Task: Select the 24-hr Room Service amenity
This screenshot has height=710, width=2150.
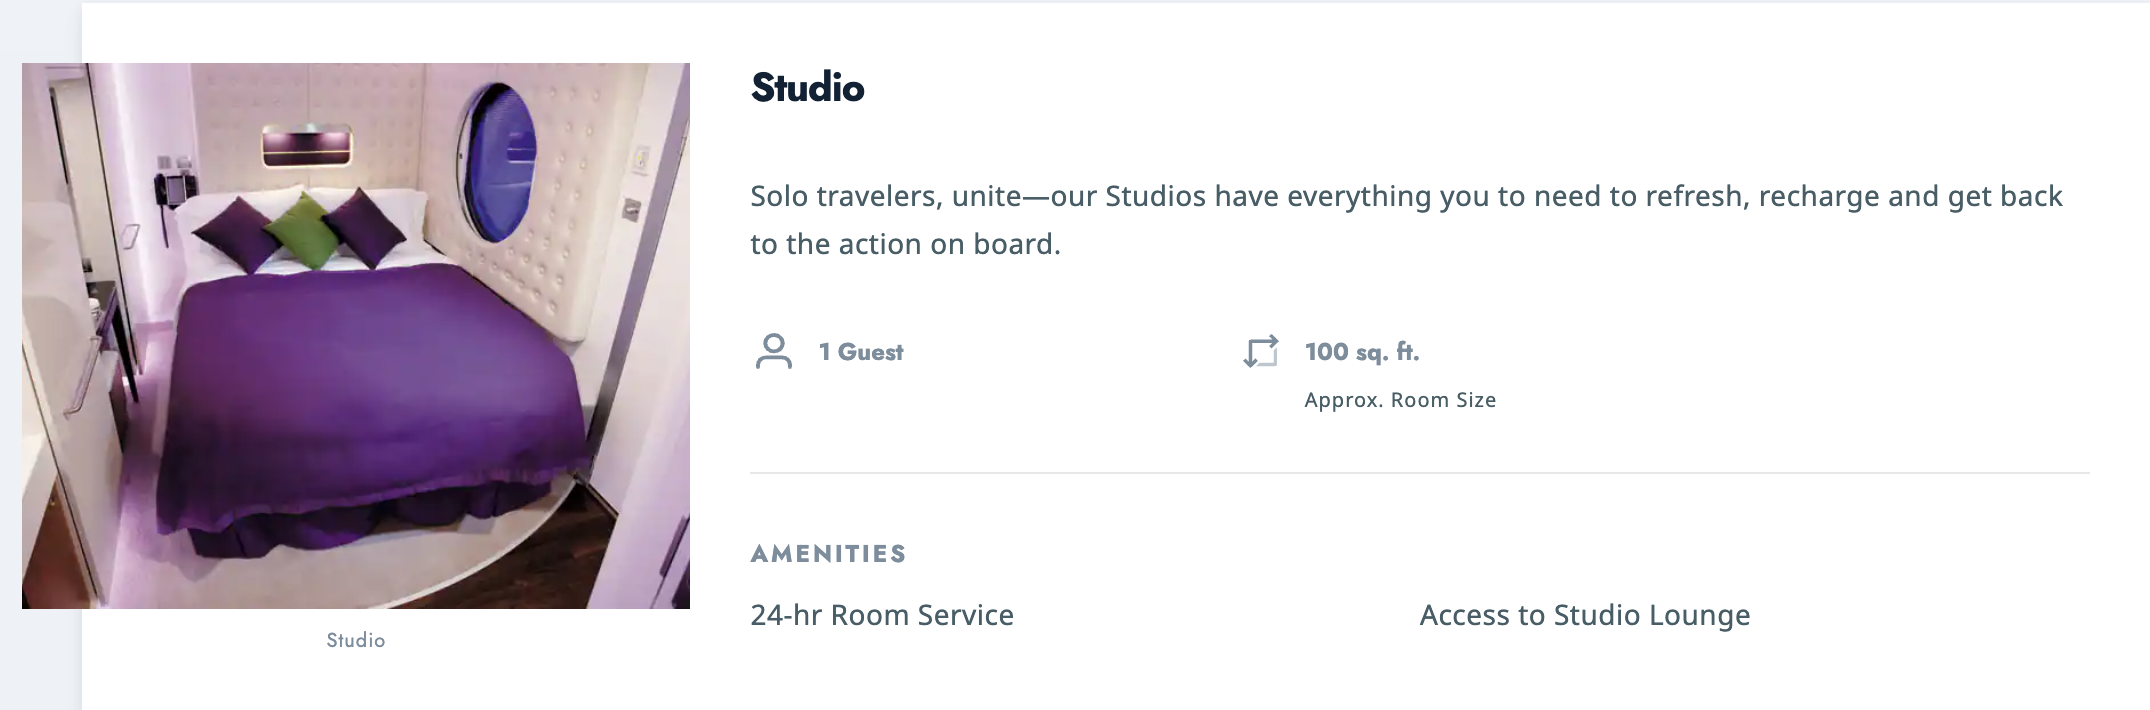Action: point(882,615)
